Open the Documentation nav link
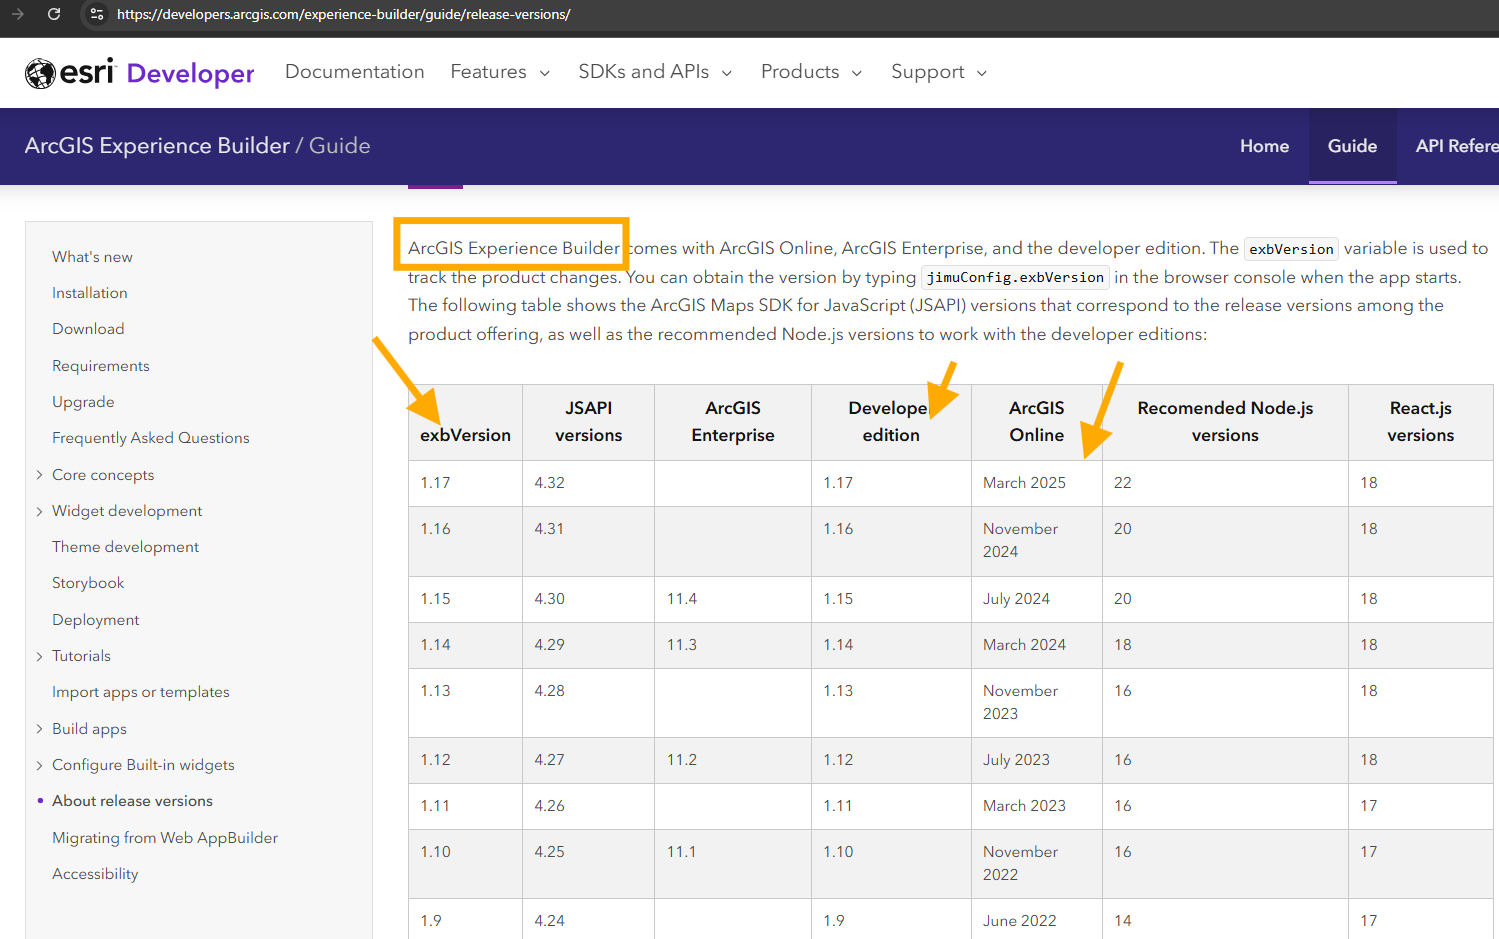 point(355,72)
